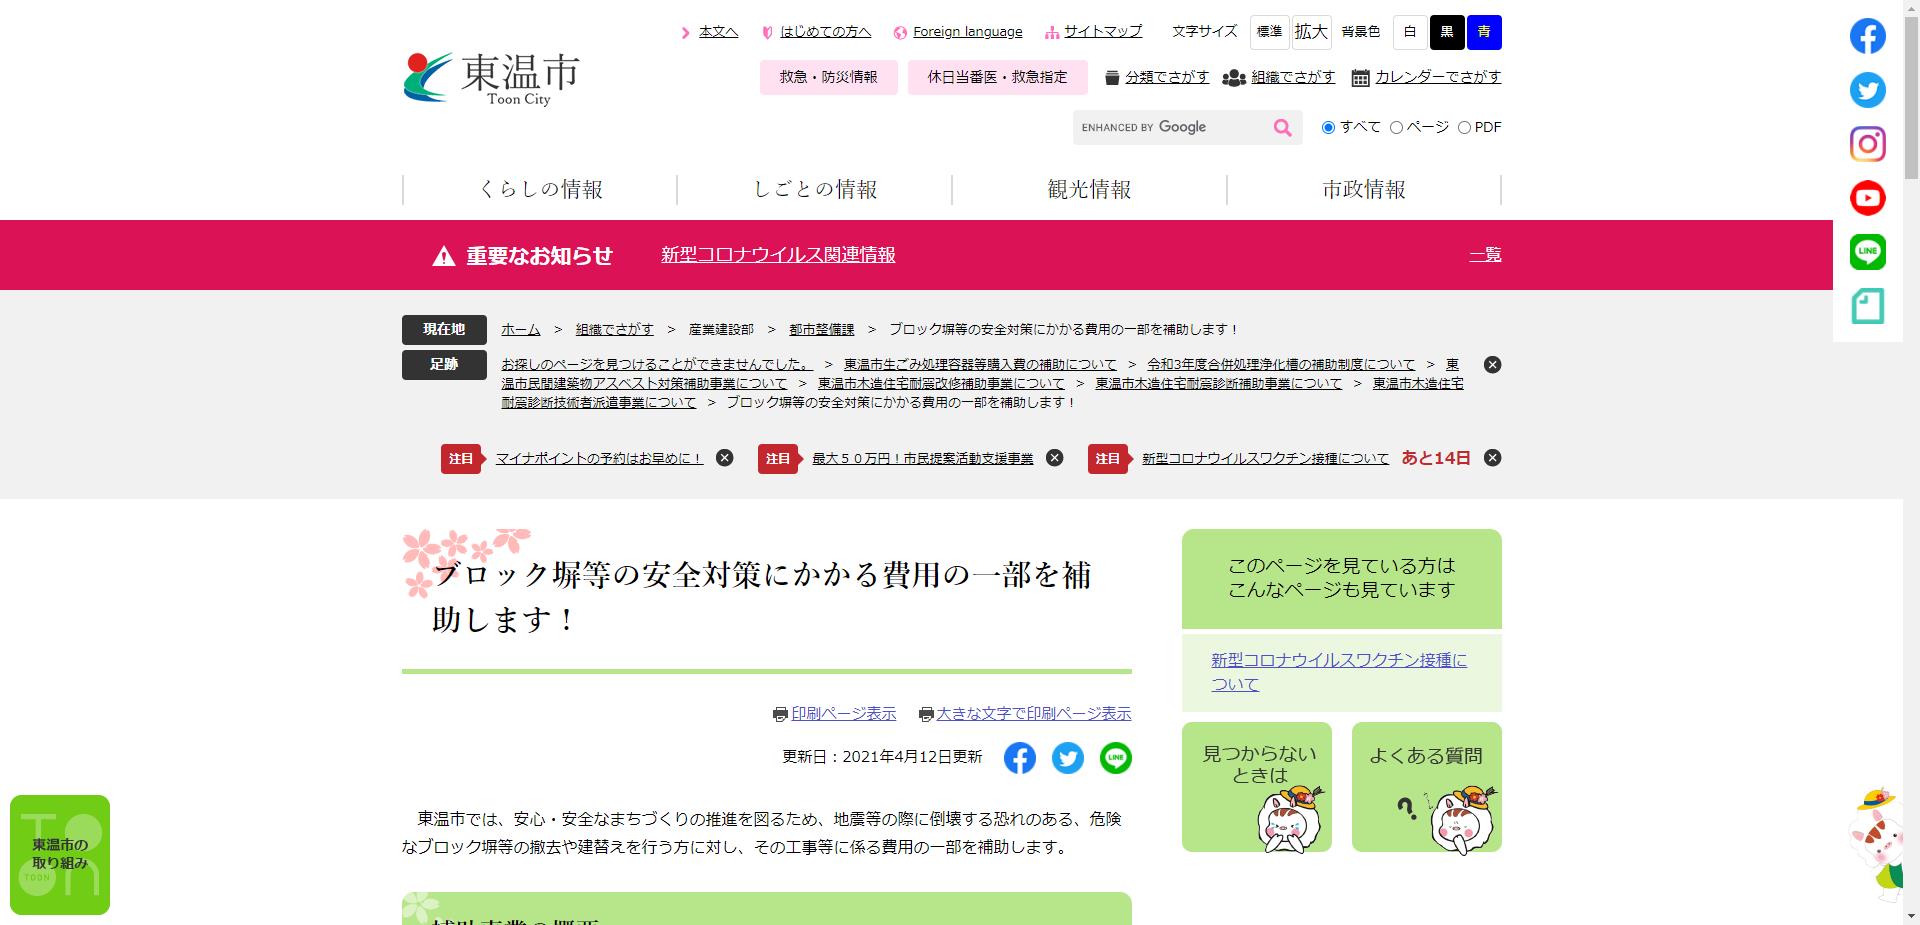
Task: Share the article with the Facebook icon
Action: [1020, 758]
